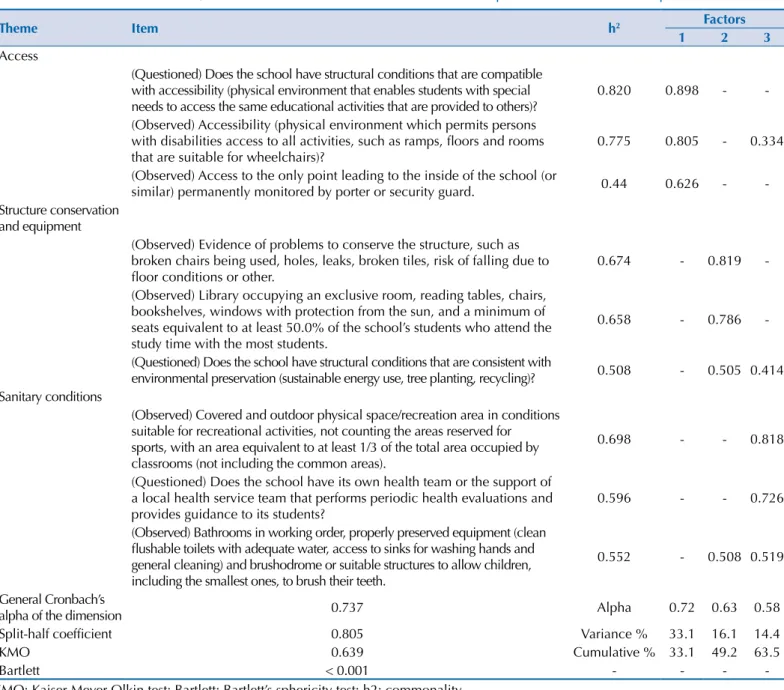The image size is (784, 690).
Task: Select the 0.508 value in the h² column
Action: [614, 370]
